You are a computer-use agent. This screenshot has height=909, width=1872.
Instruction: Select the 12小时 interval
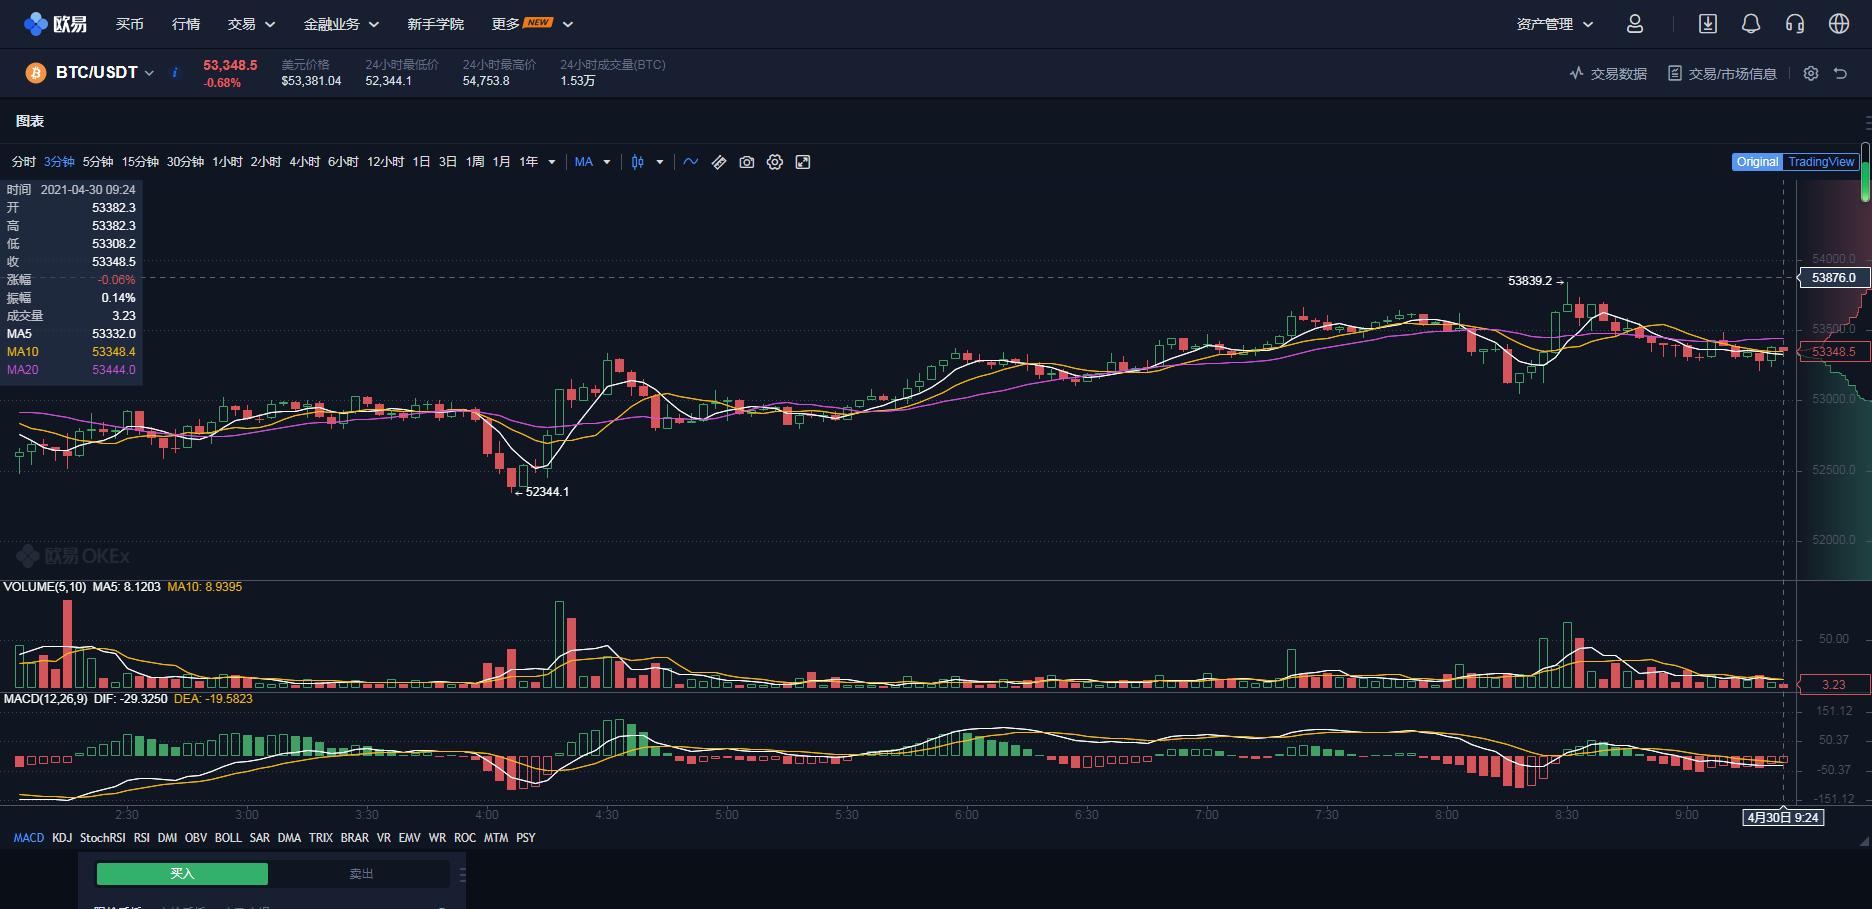(x=386, y=162)
